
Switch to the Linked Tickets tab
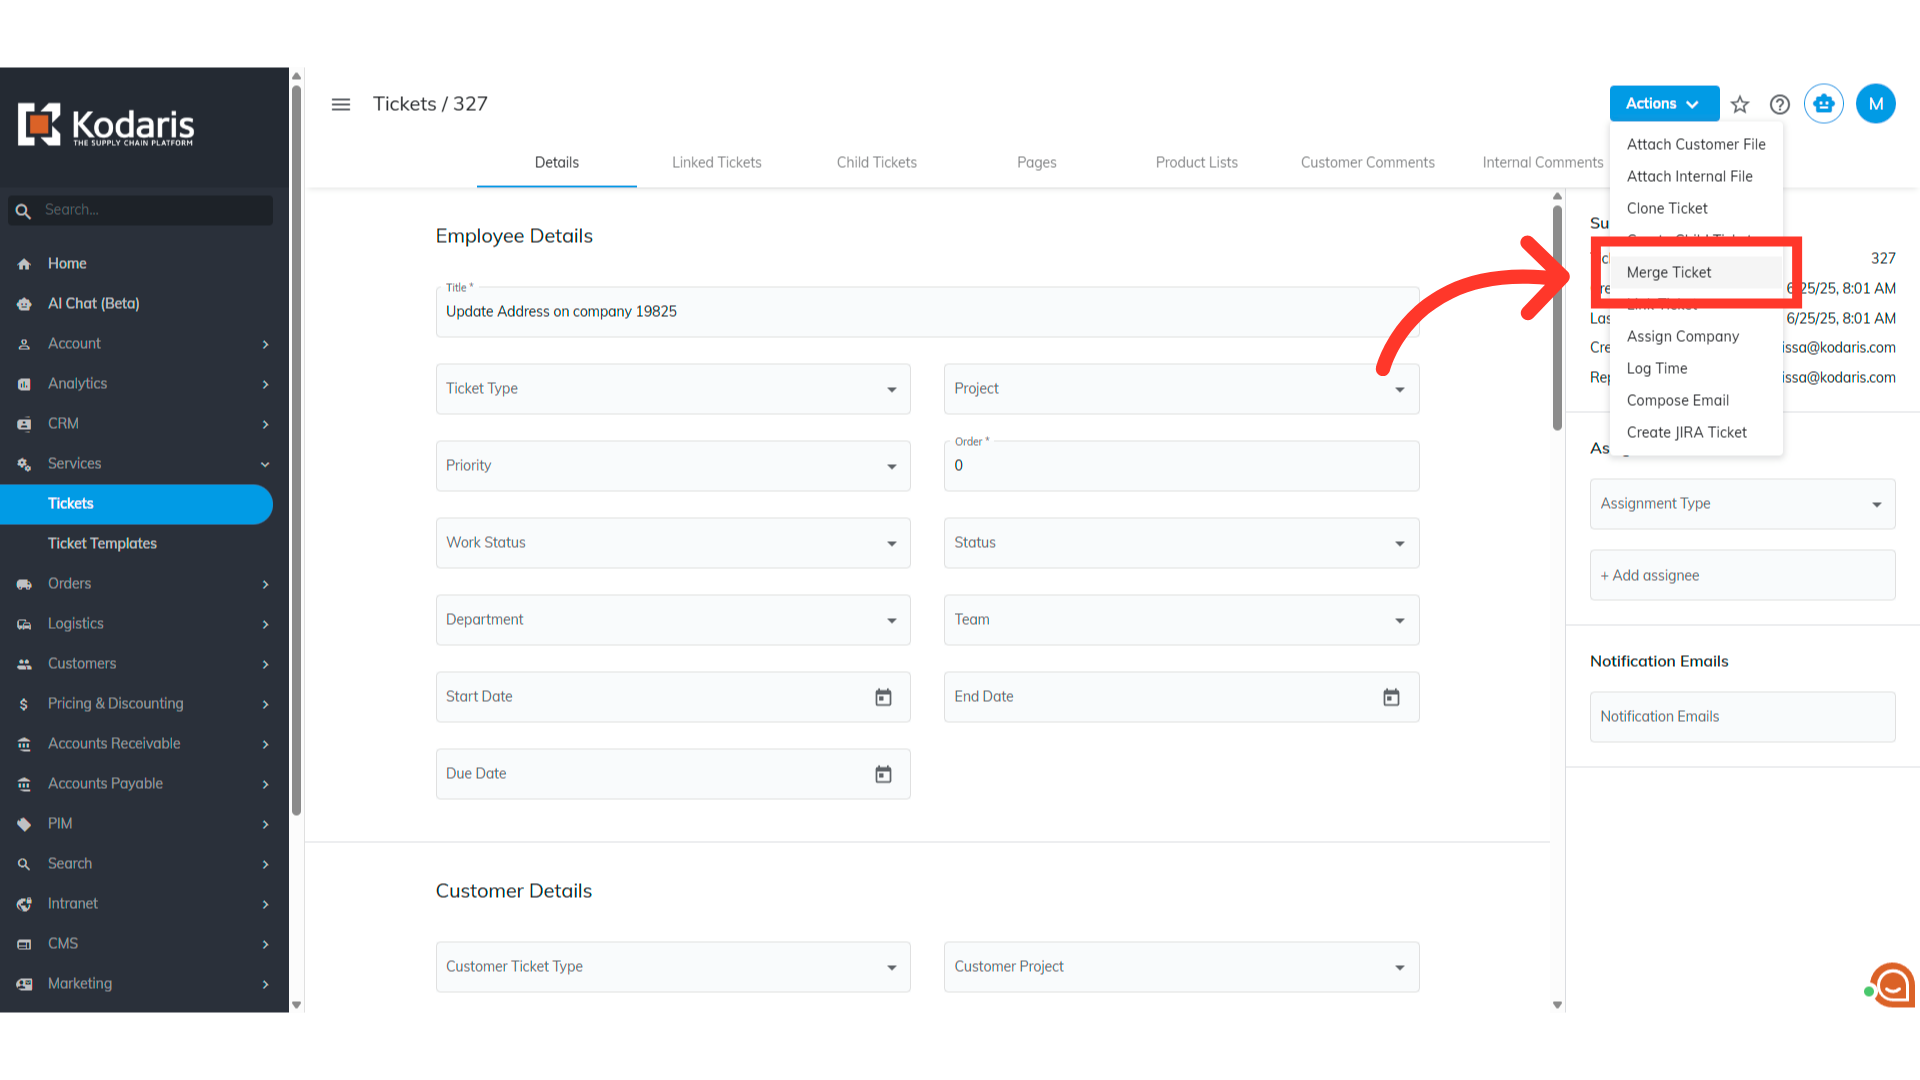tap(716, 162)
